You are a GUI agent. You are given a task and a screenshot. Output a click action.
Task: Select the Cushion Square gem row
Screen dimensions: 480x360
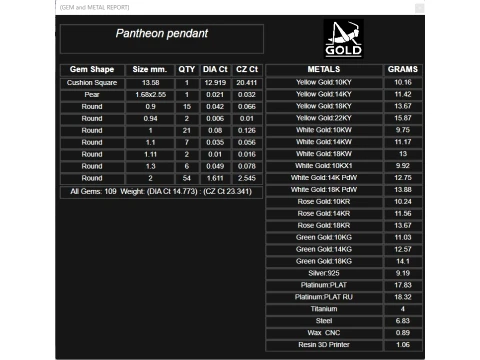(161, 83)
